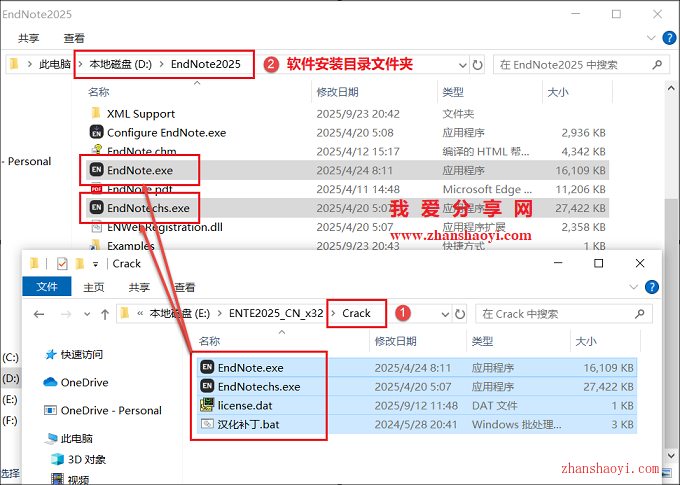680x485 pixels.
Task: Open 3D 对象 in navigation pane
Action: 78,459
